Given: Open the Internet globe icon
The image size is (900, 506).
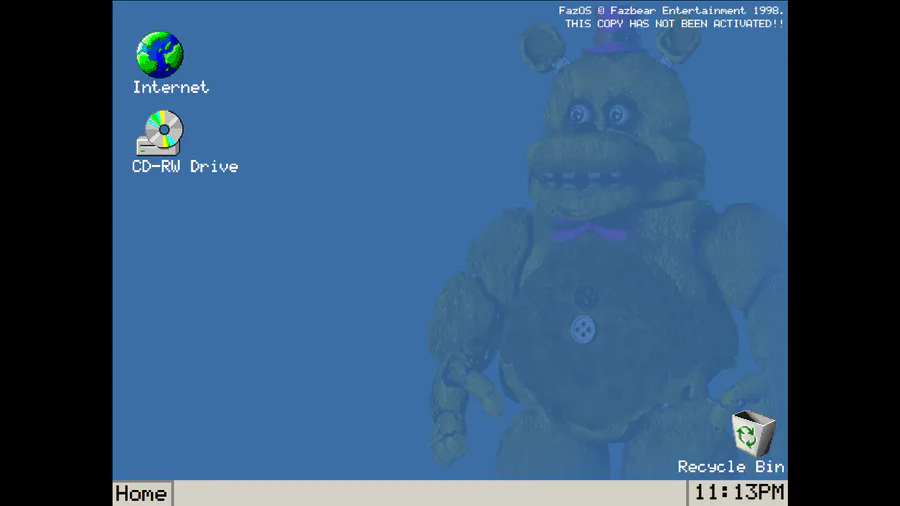Looking at the screenshot, I should (160, 55).
